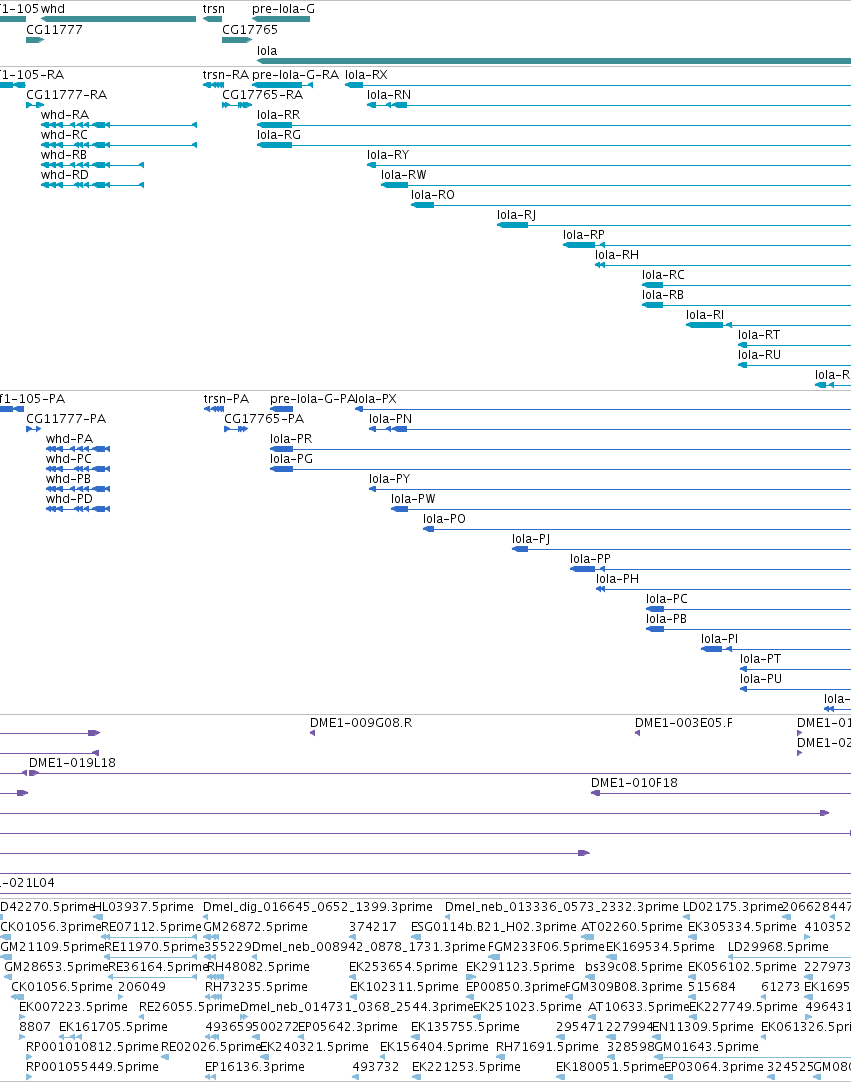Click lola-PC protein label
Image resolution: width=851 pixels, height=1082 pixels.
(x=667, y=599)
